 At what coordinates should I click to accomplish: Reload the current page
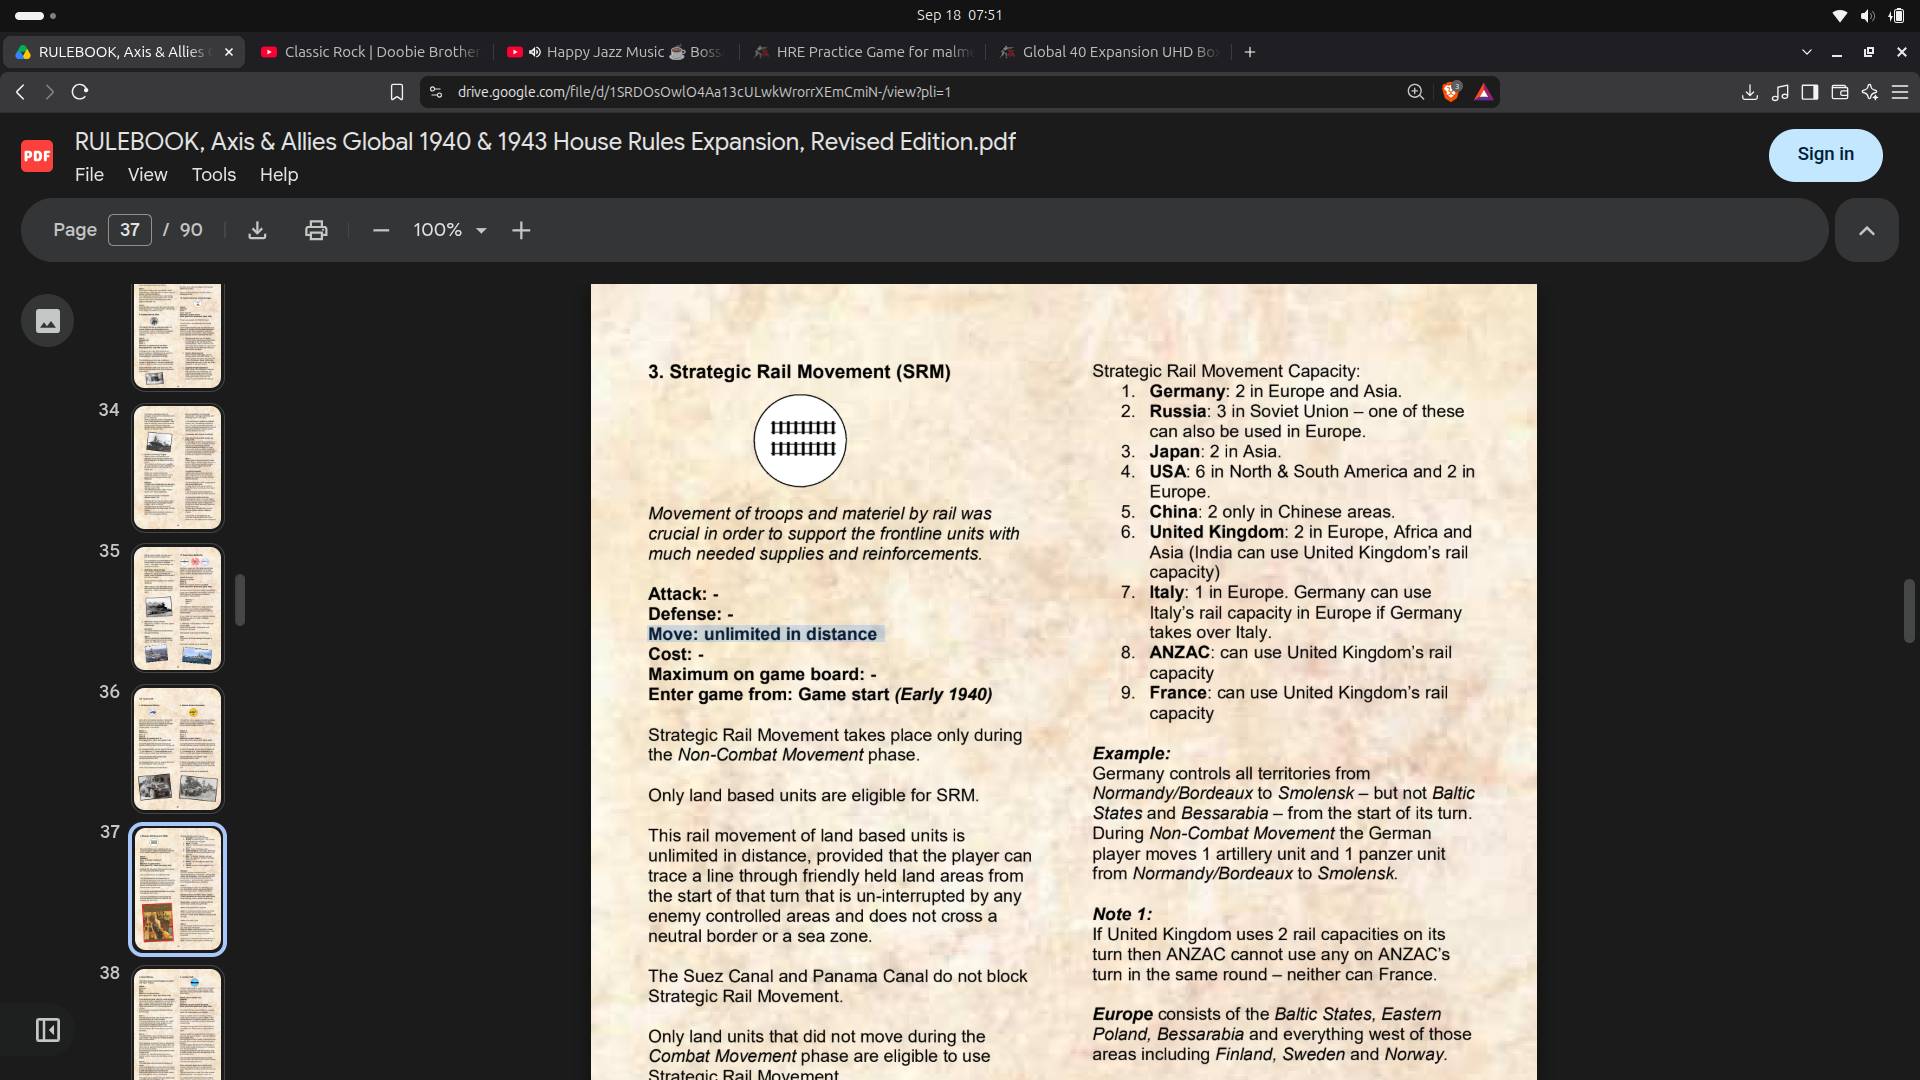coord(80,92)
